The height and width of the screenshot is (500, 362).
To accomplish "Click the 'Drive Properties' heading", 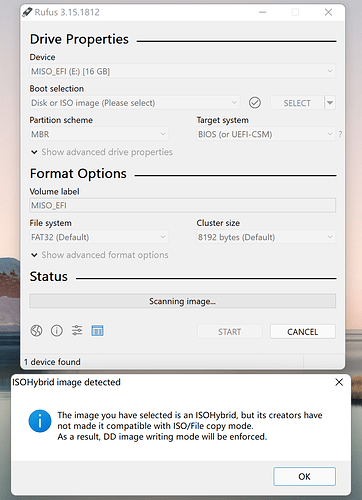I will (x=79, y=39).
